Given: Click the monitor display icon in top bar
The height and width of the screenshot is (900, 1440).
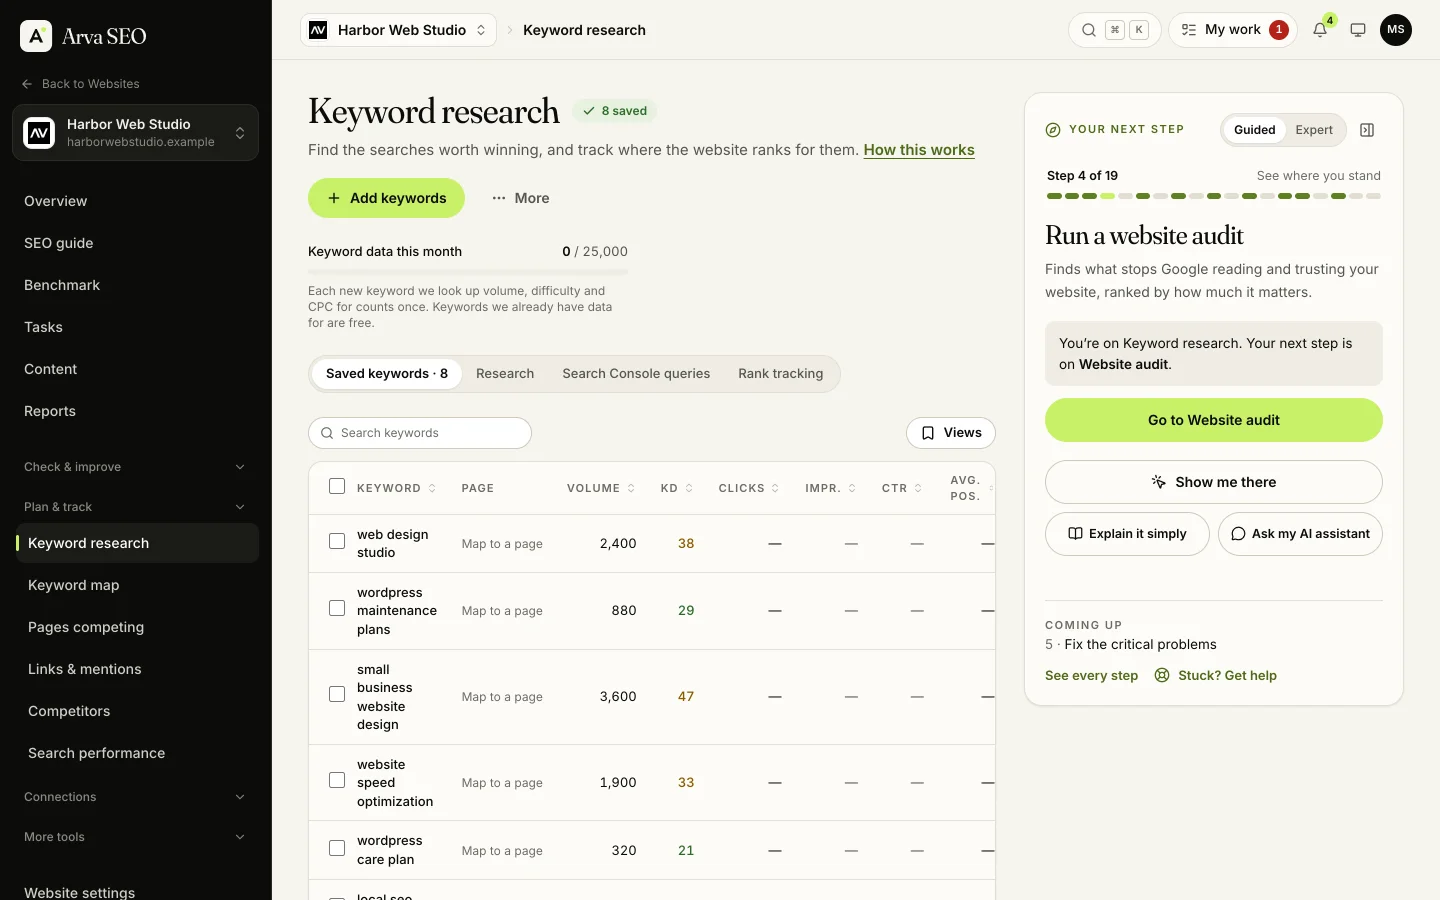Looking at the screenshot, I should (1358, 30).
